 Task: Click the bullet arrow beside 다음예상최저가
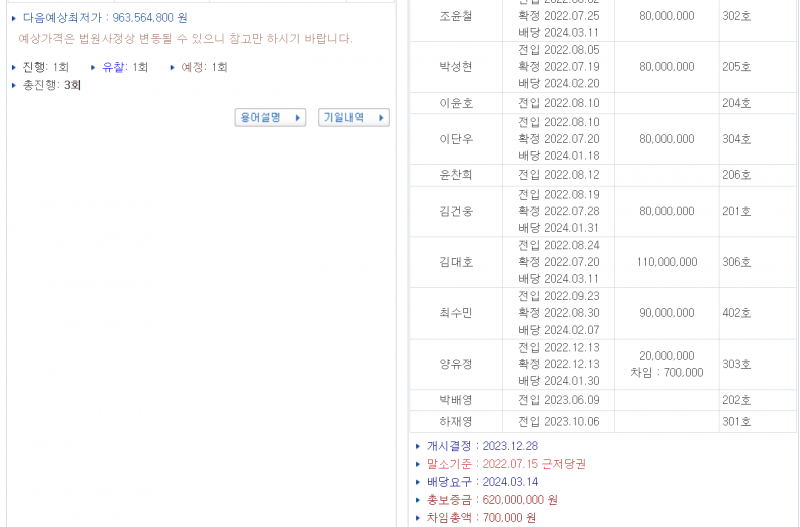[13, 18]
